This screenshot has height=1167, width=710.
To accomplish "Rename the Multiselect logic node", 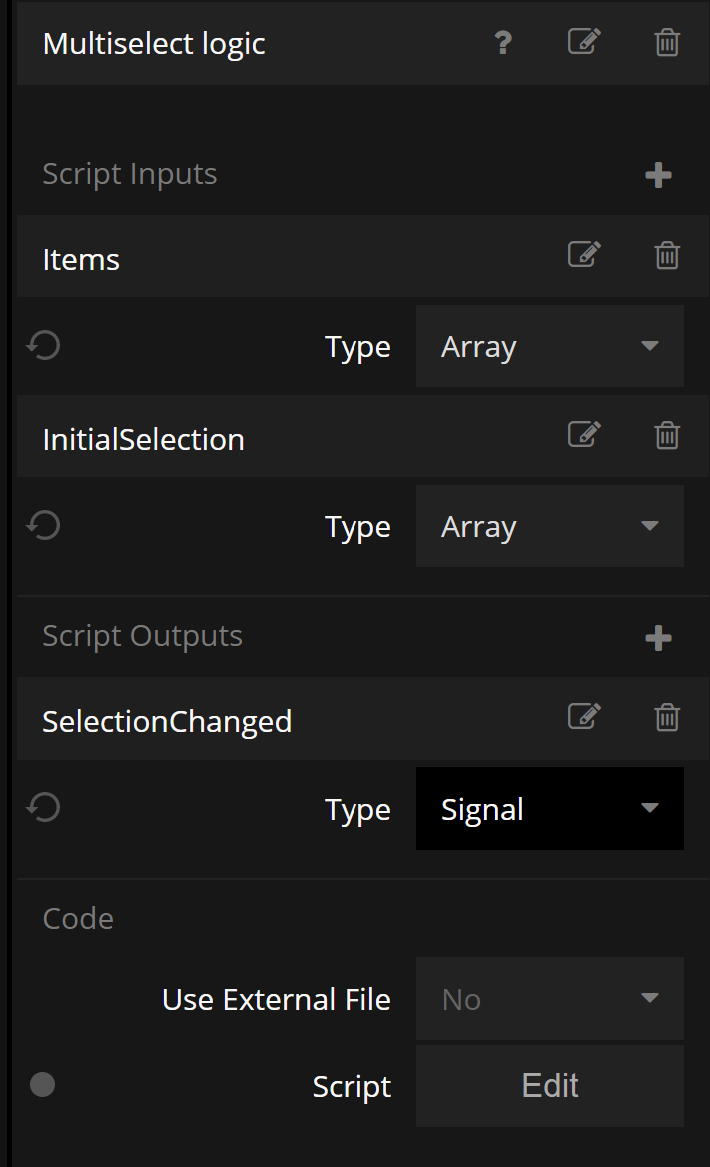I will tap(584, 42).
